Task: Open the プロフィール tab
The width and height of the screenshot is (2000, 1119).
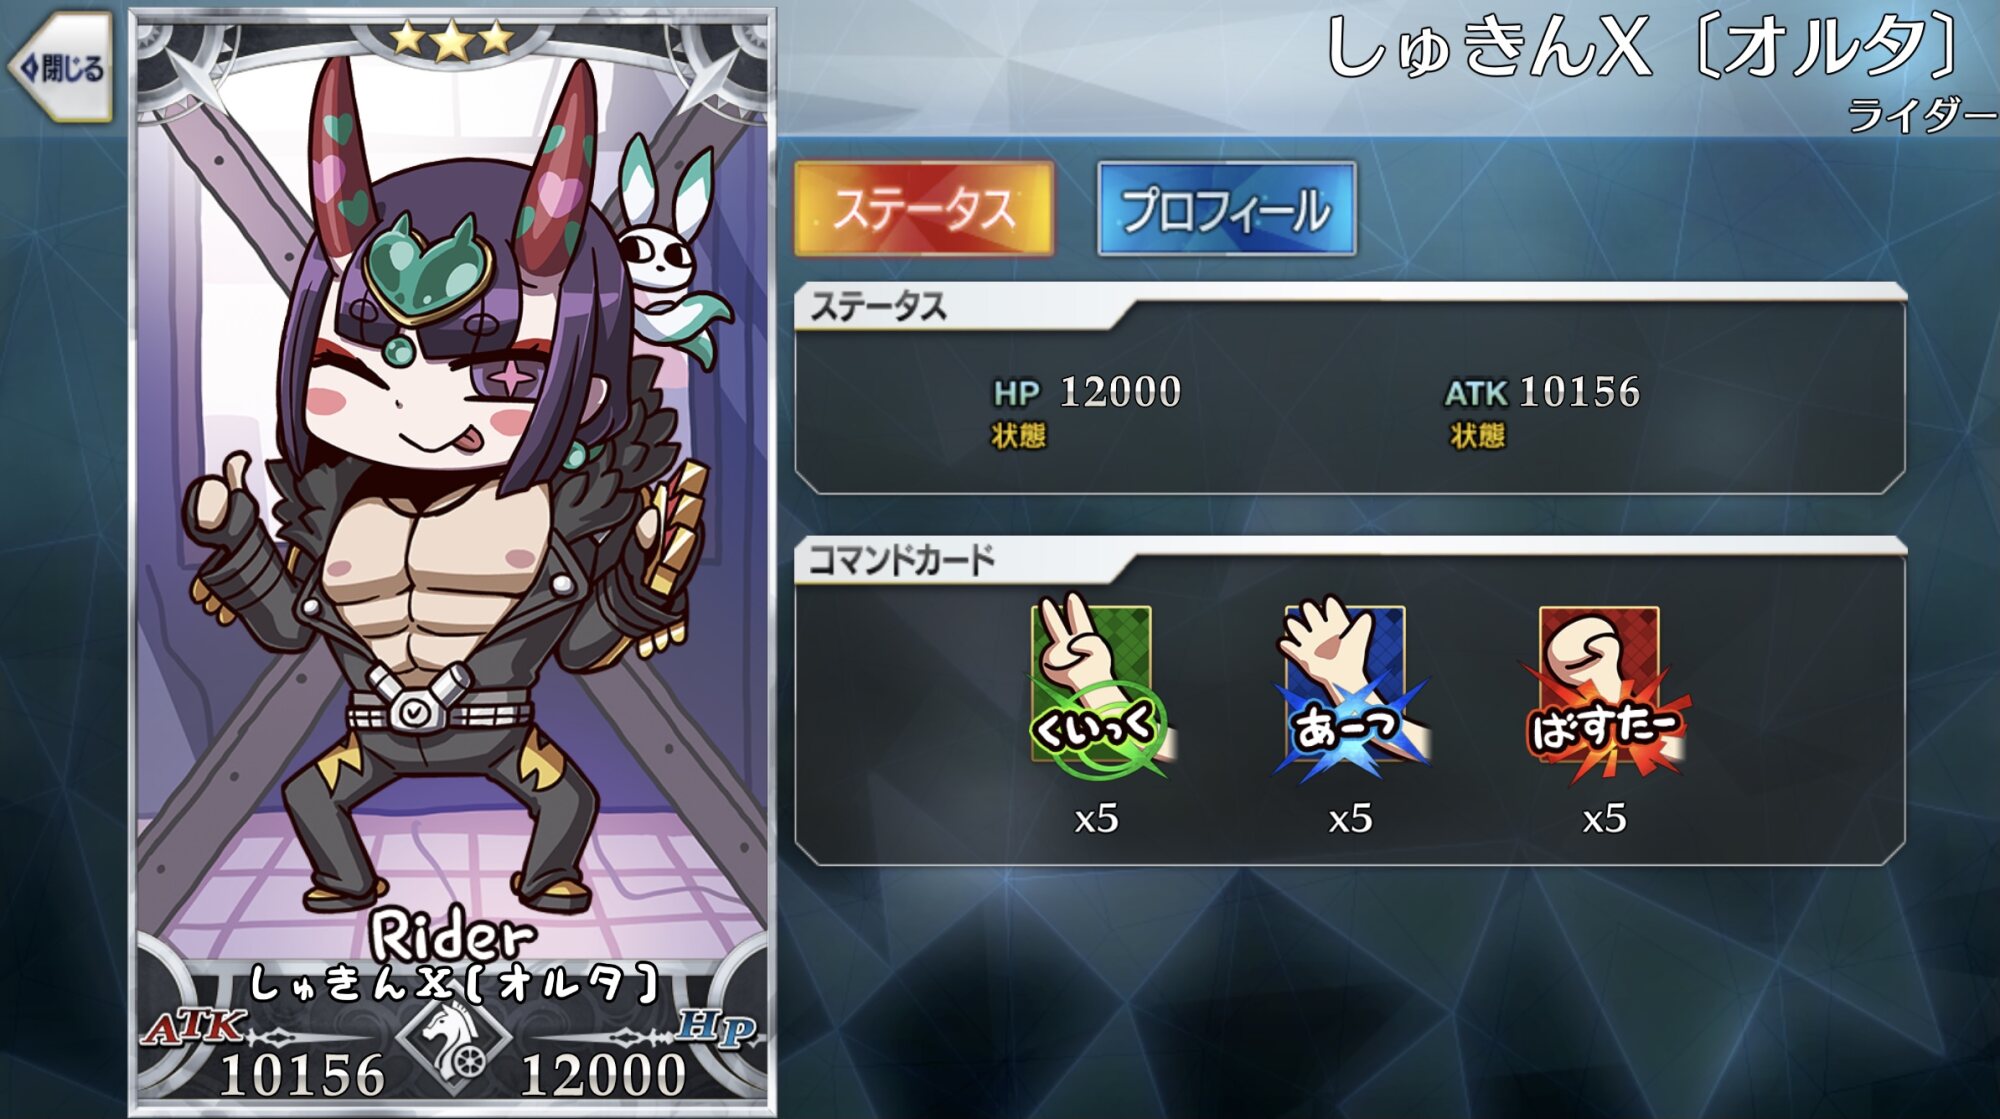Action: 1226,209
